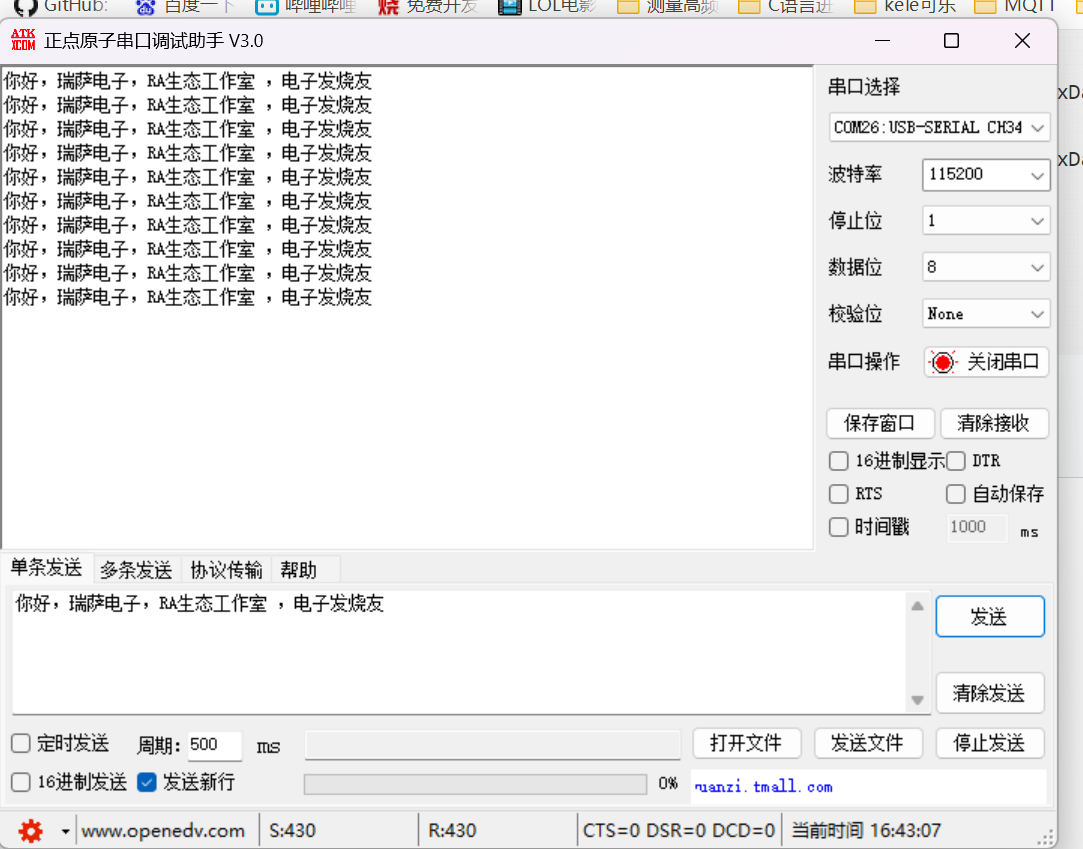Click the S:430 sent counter
Screen dimensions: 1083x849
tap(292, 830)
